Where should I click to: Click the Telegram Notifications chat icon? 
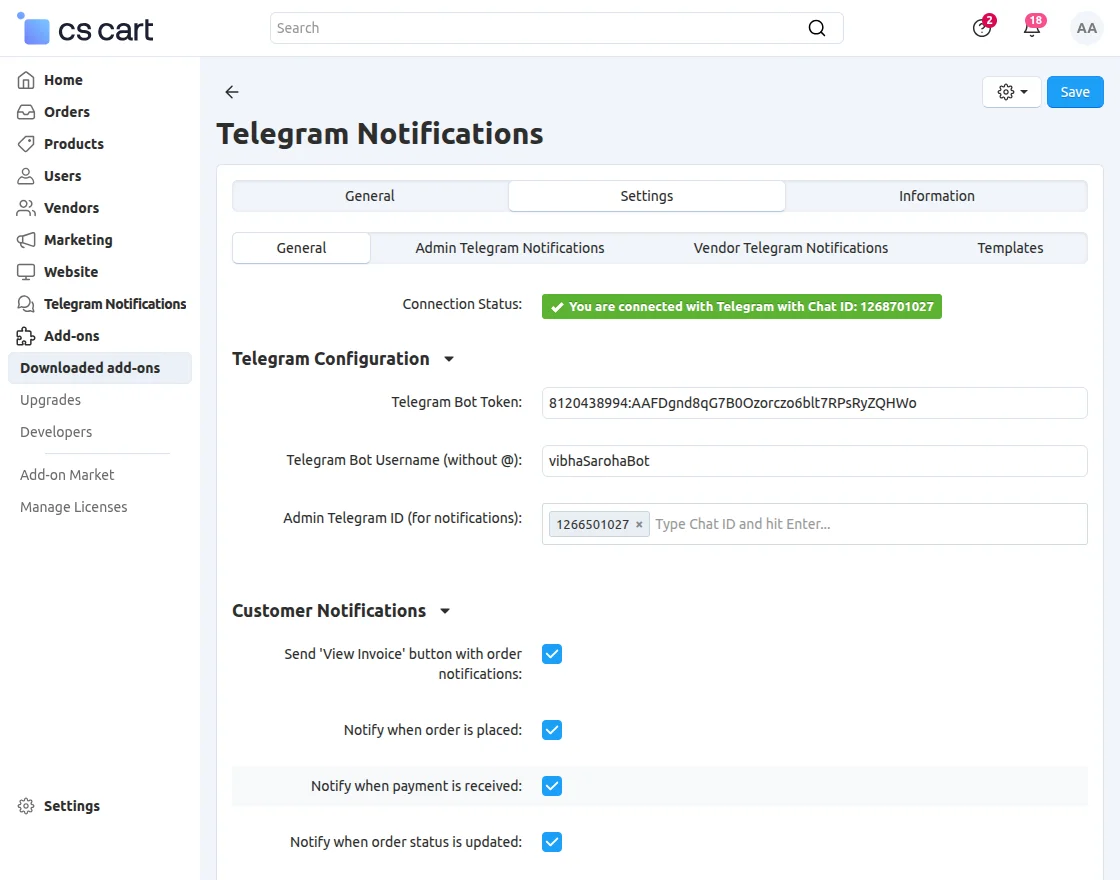pyautogui.click(x=26, y=304)
